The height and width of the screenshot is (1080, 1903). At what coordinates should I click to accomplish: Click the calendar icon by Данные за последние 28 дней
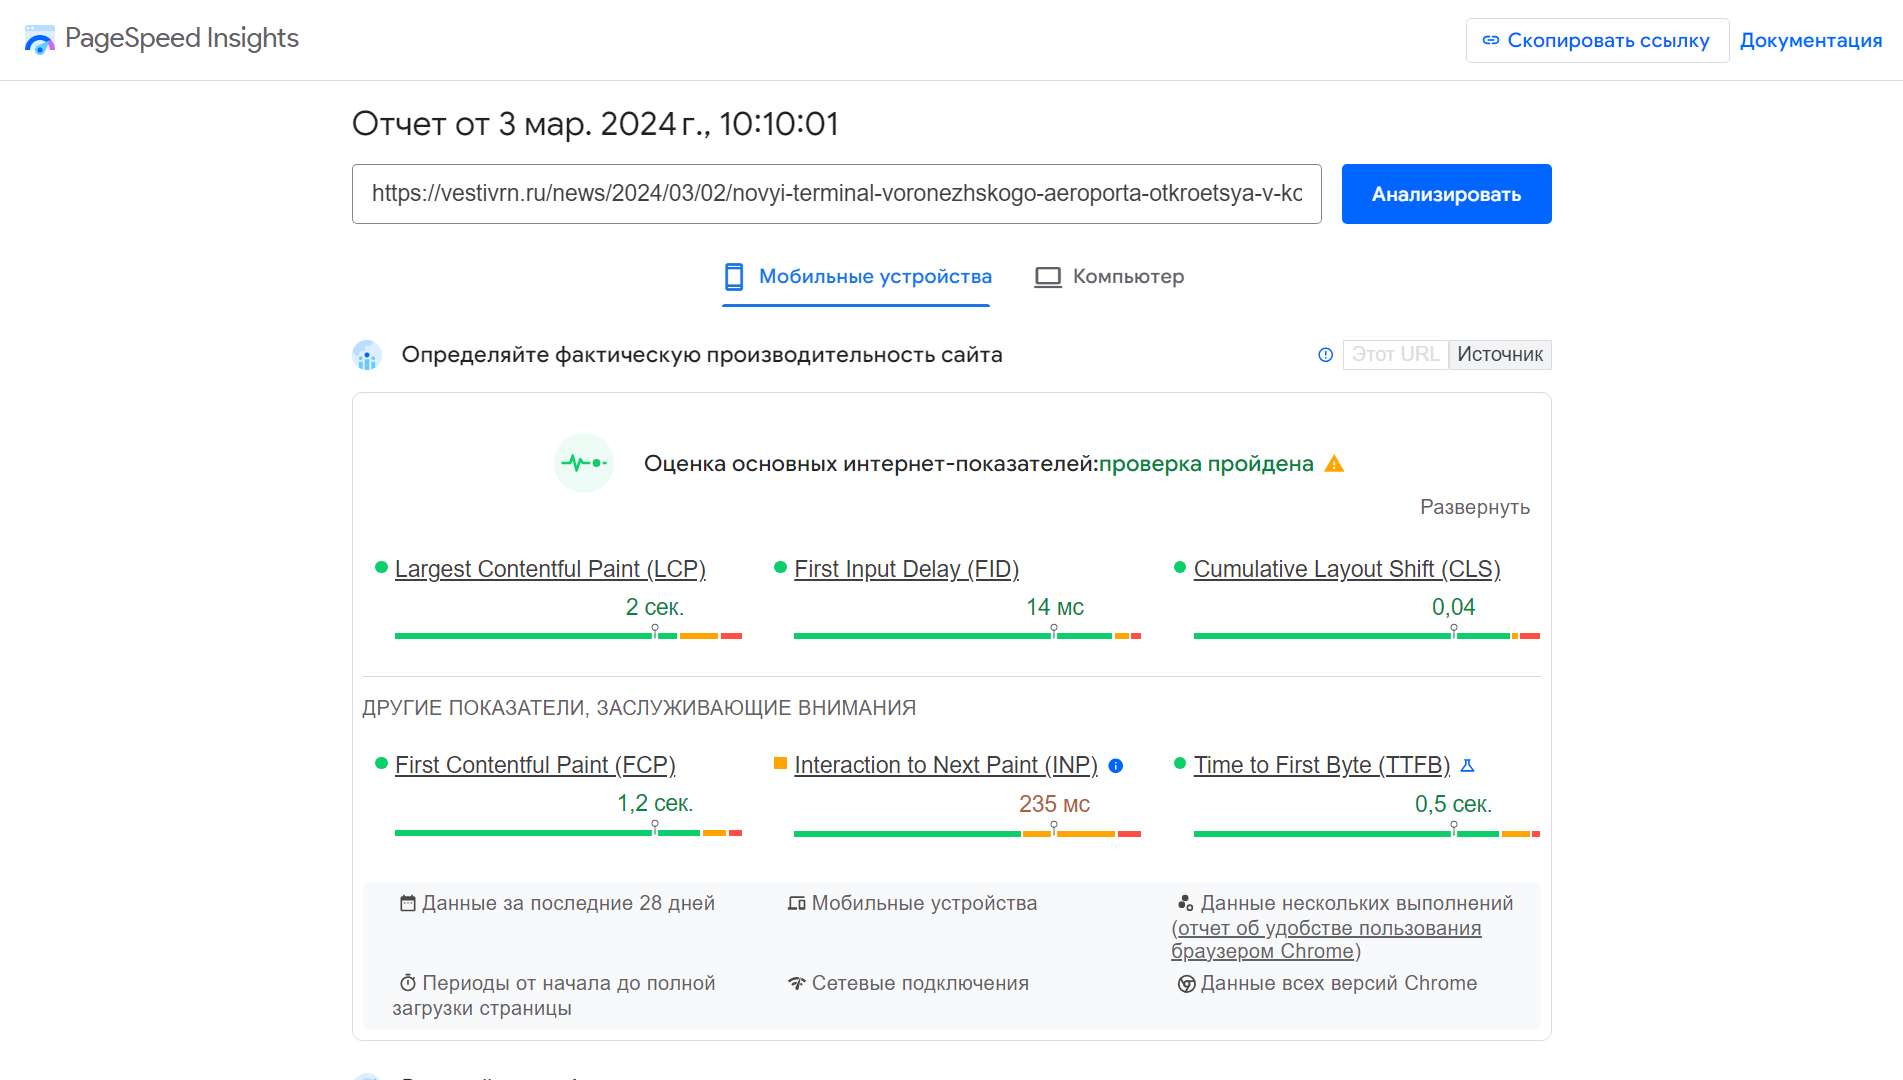[x=407, y=903]
